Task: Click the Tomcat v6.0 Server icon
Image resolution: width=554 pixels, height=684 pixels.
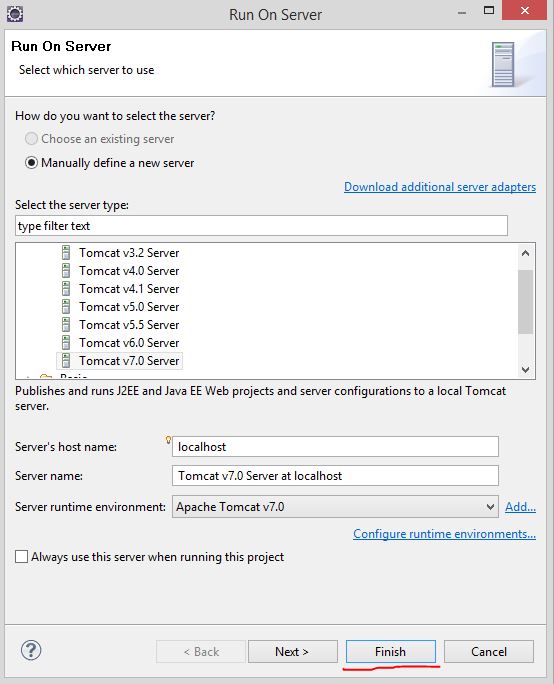Action: tap(66, 342)
